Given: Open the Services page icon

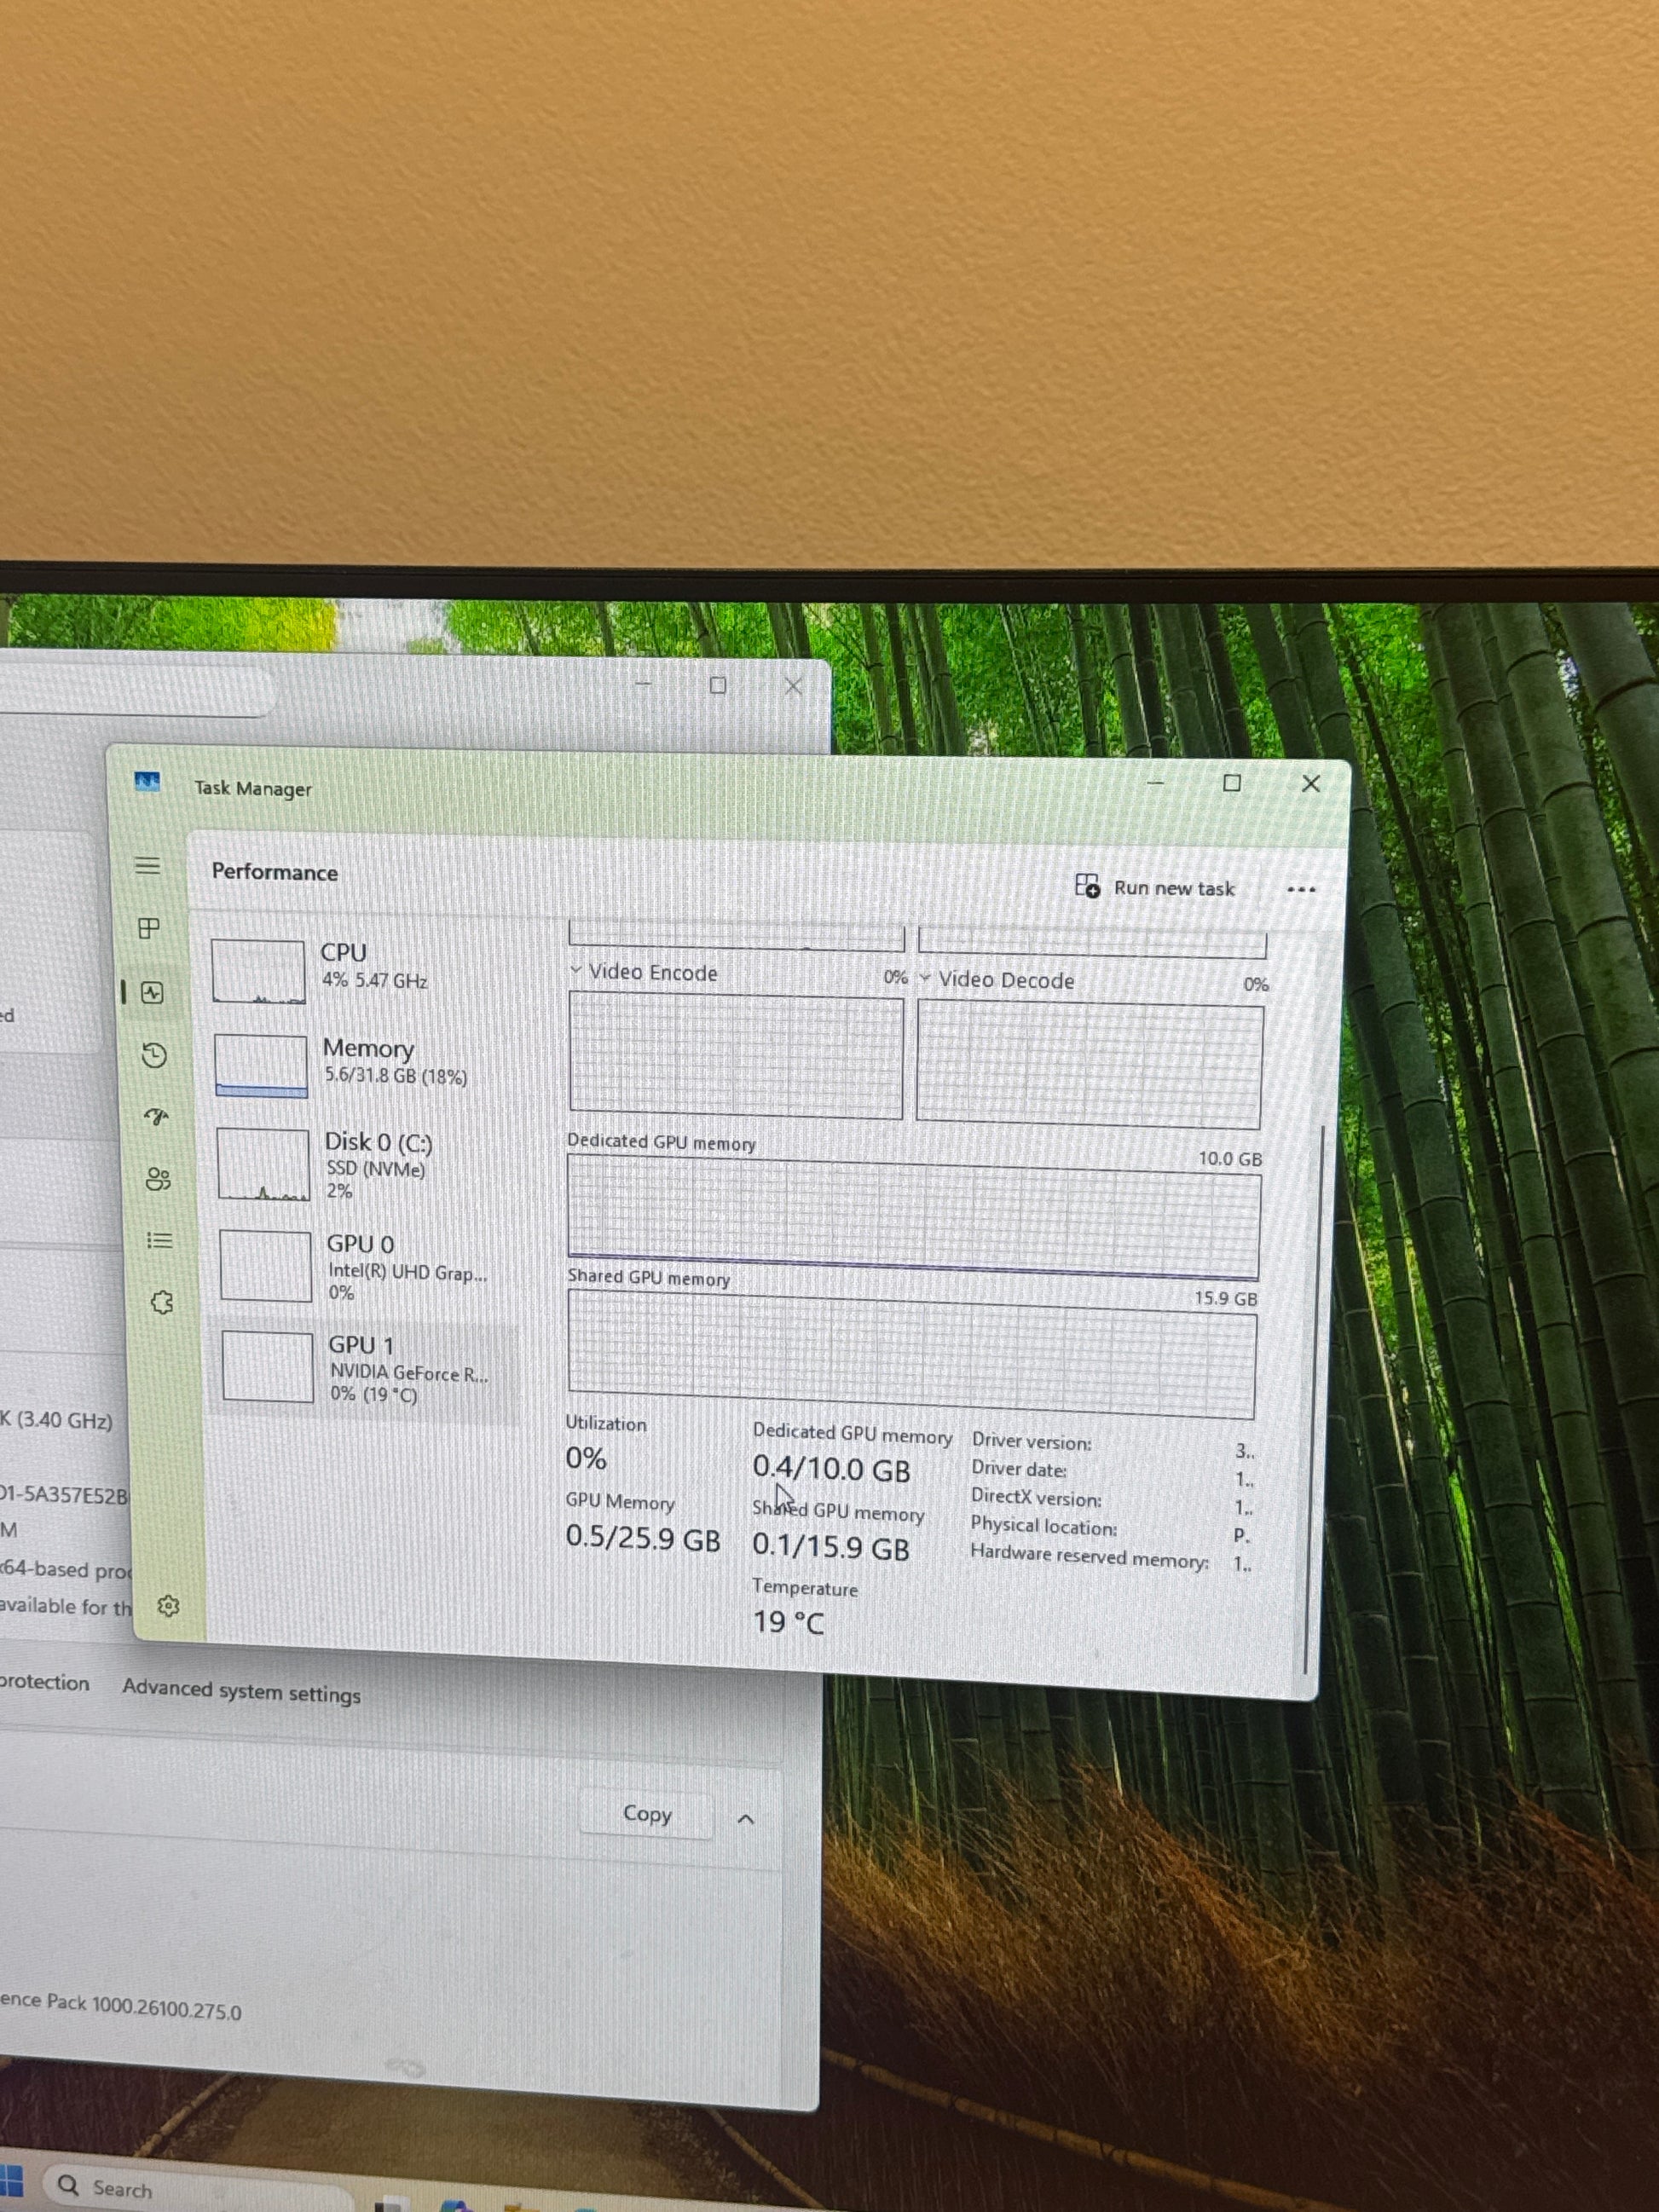Looking at the screenshot, I should 162,1302.
